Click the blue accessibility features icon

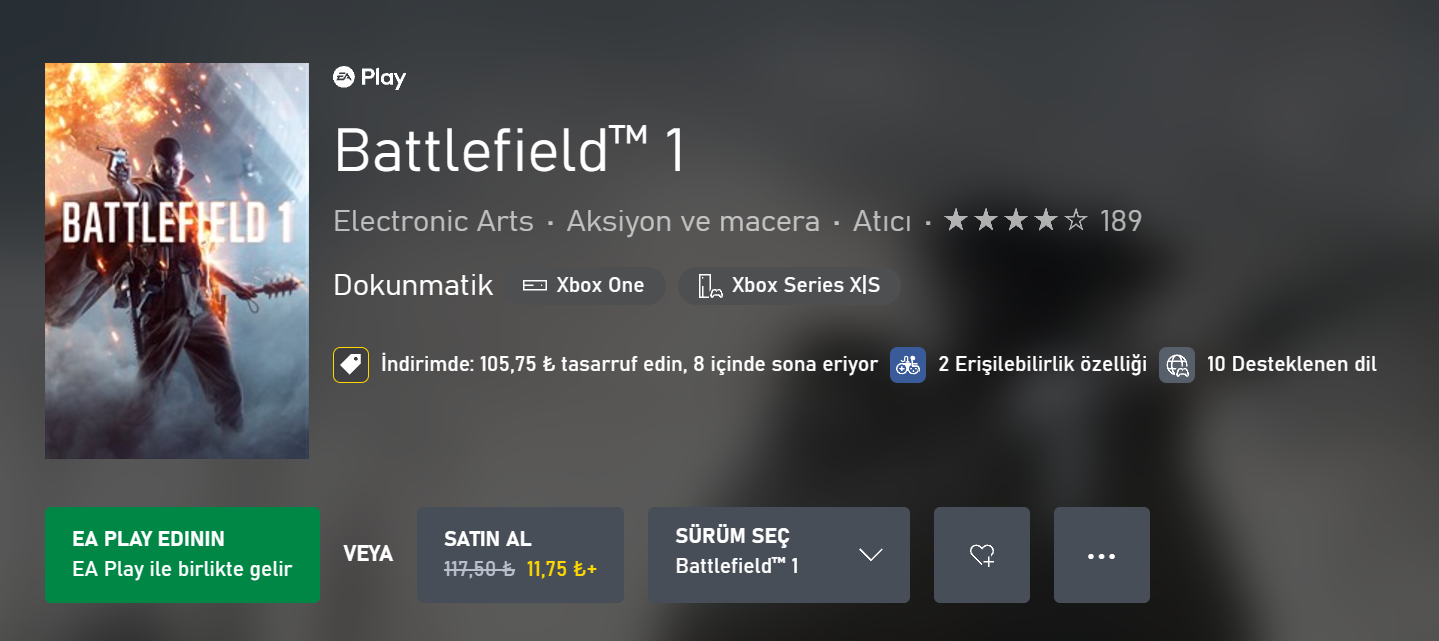point(908,365)
